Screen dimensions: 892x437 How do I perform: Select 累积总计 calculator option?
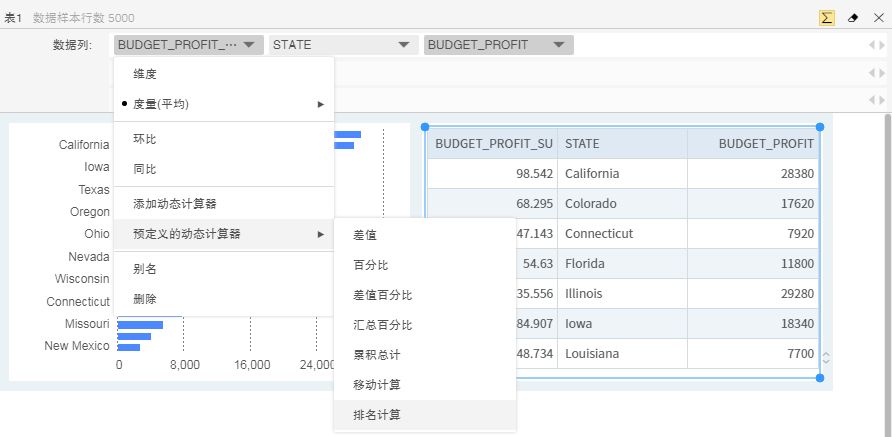point(377,355)
